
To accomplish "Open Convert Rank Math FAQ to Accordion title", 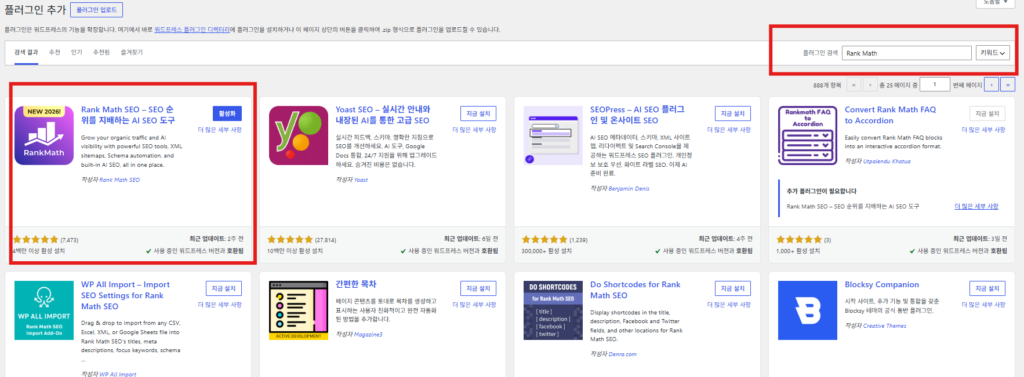I will tap(891, 116).
